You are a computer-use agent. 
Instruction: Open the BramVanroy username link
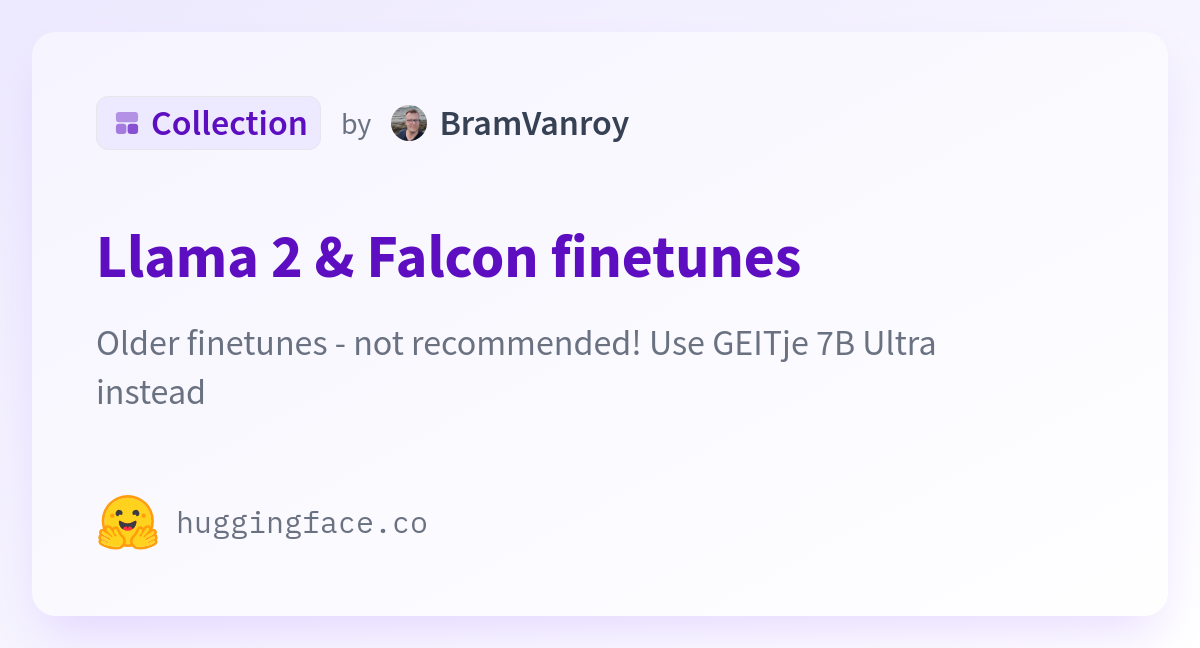tap(534, 123)
